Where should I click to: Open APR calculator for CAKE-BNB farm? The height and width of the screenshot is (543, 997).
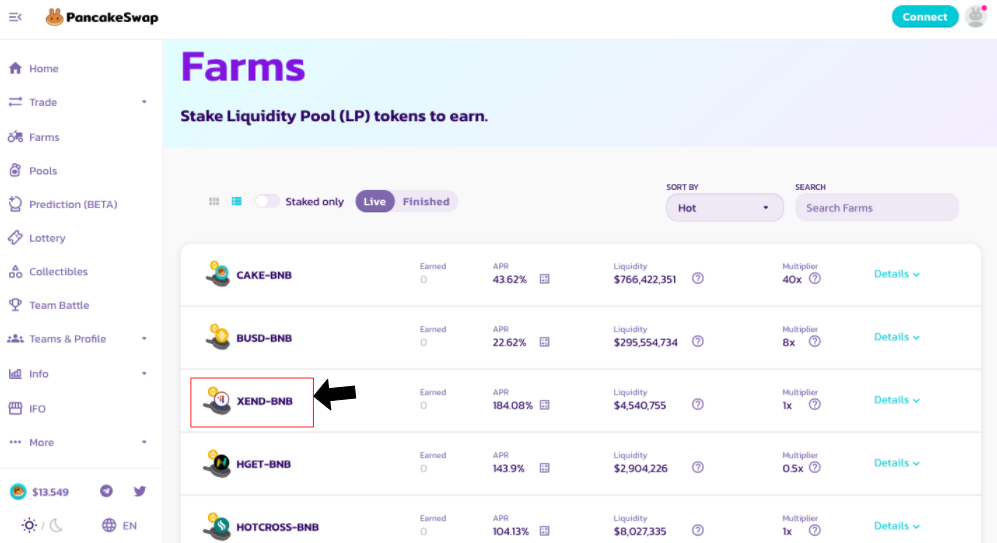pos(545,279)
